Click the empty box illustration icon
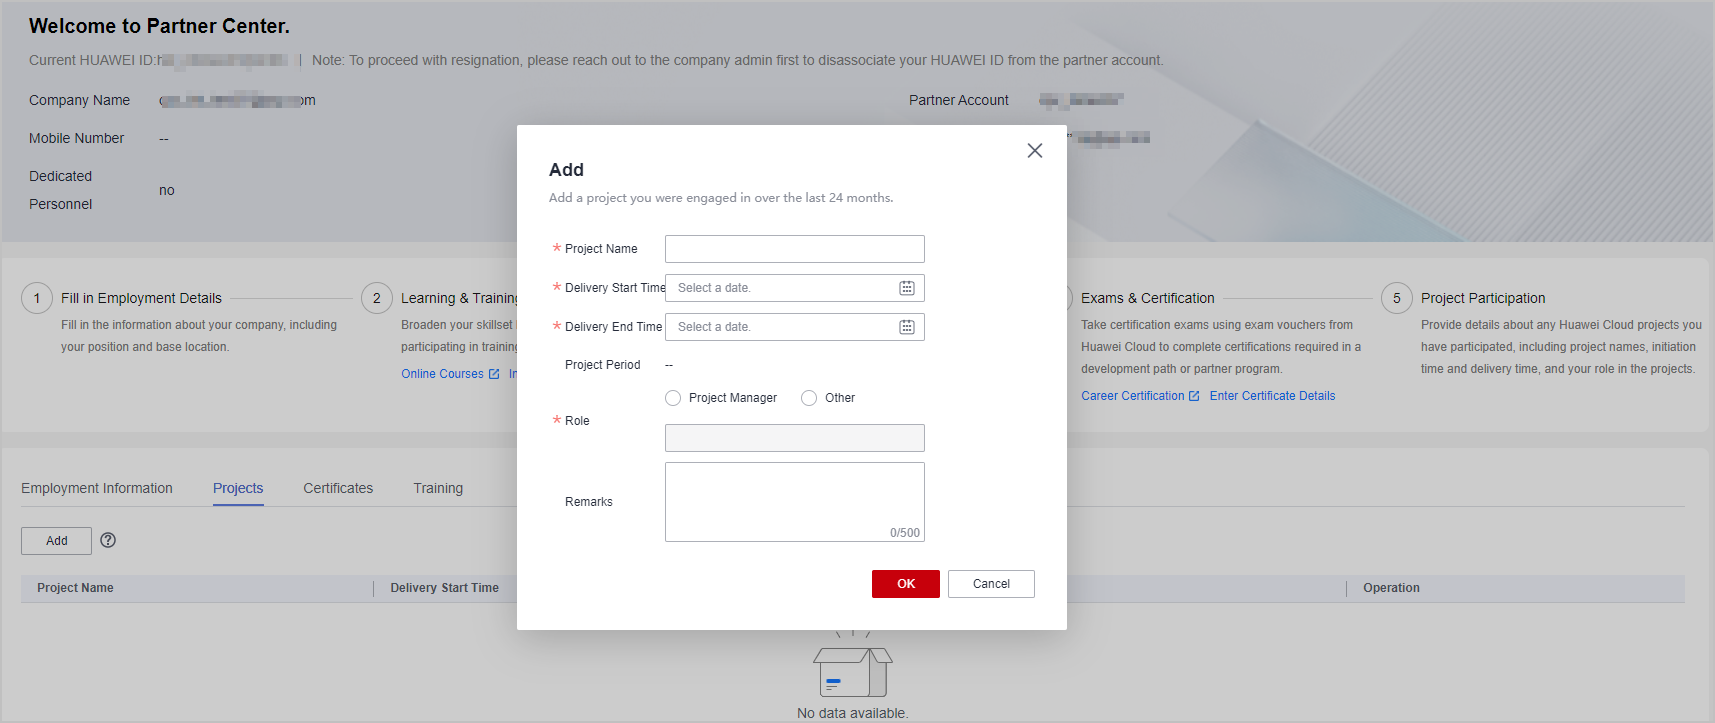Screen dimensions: 1715x723 point(852,665)
